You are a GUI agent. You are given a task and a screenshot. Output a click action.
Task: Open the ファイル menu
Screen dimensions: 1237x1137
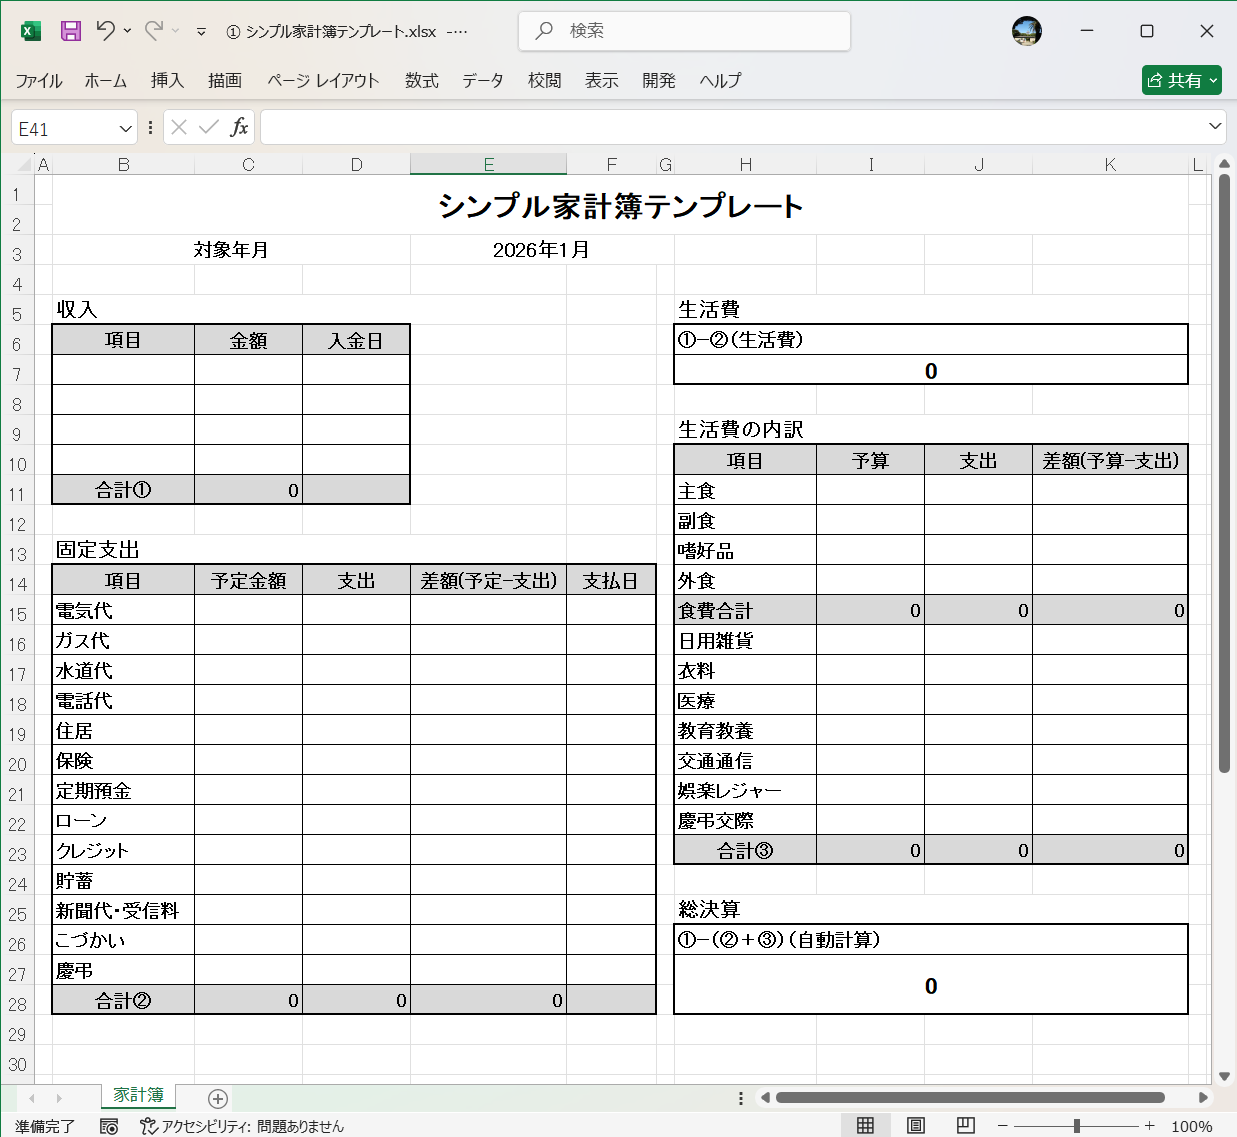pos(38,81)
